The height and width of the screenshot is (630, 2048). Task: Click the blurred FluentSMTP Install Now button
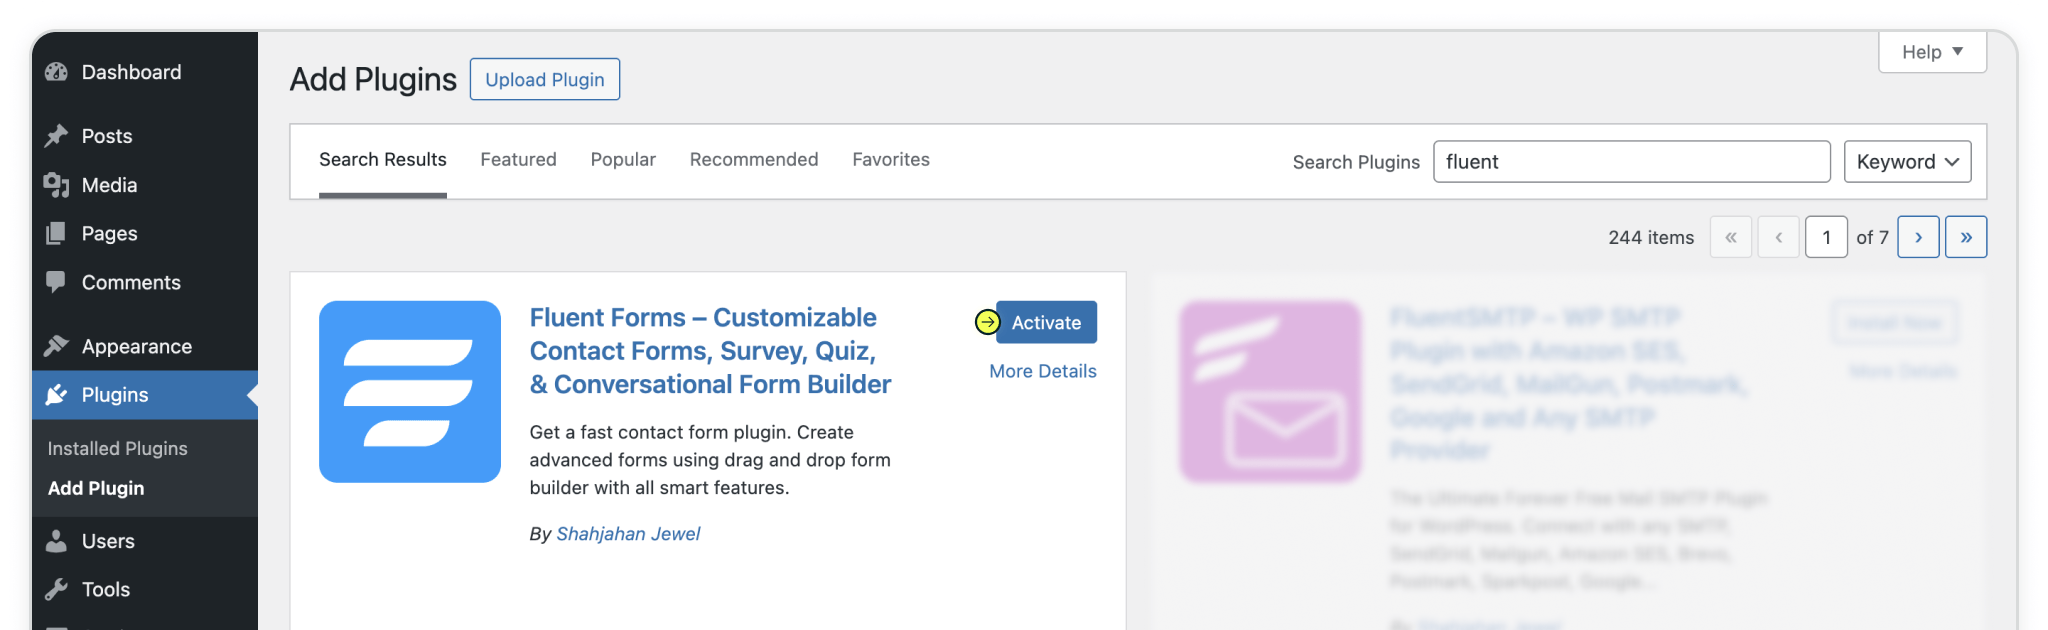(x=1895, y=322)
